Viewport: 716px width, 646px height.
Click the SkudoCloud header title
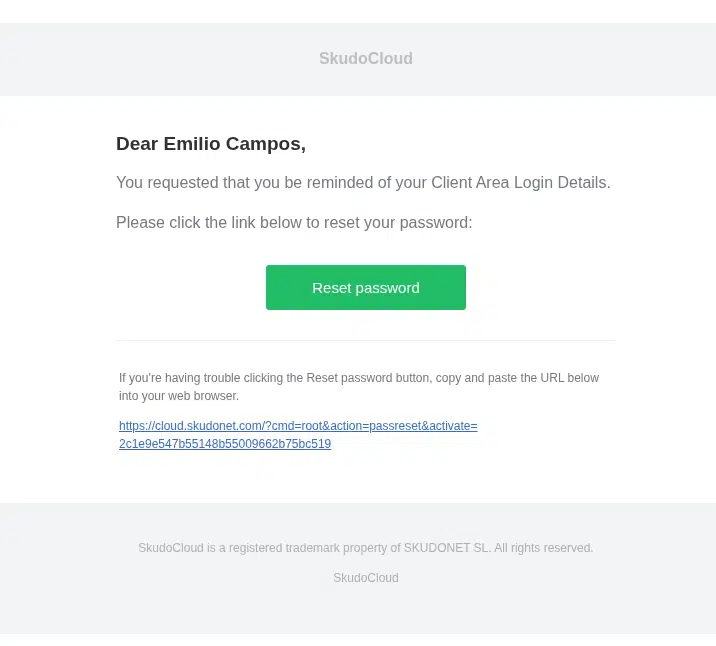(366, 58)
